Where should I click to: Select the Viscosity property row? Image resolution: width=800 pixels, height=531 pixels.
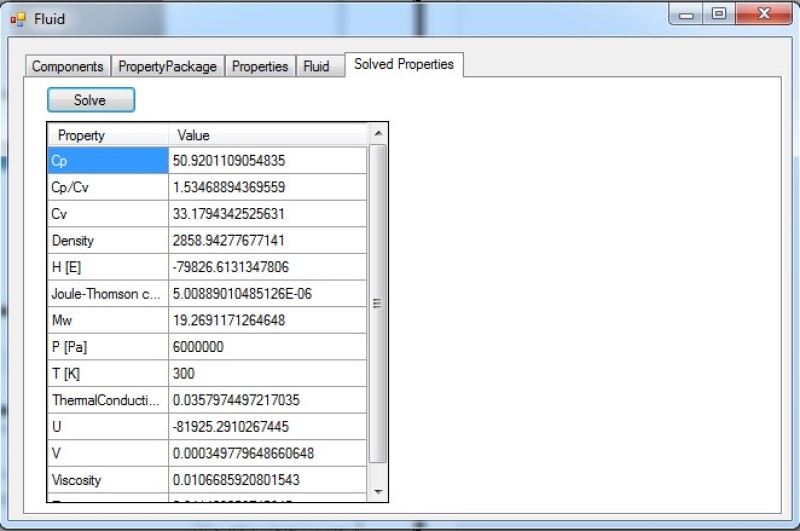coord(108,480)
